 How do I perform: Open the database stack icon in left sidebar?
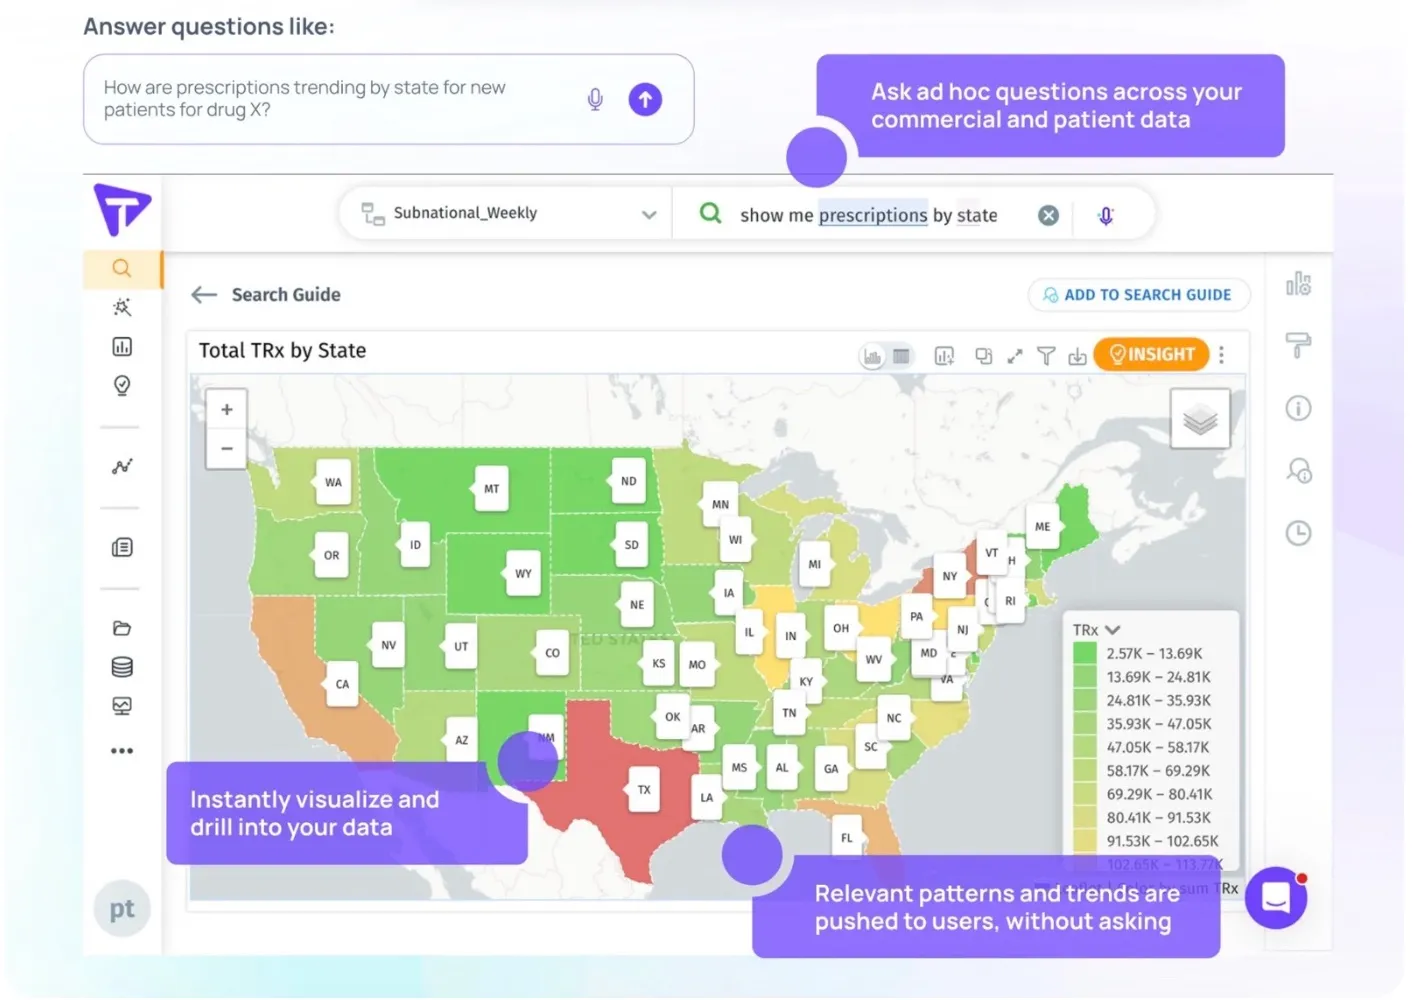(x=122, y=667)
